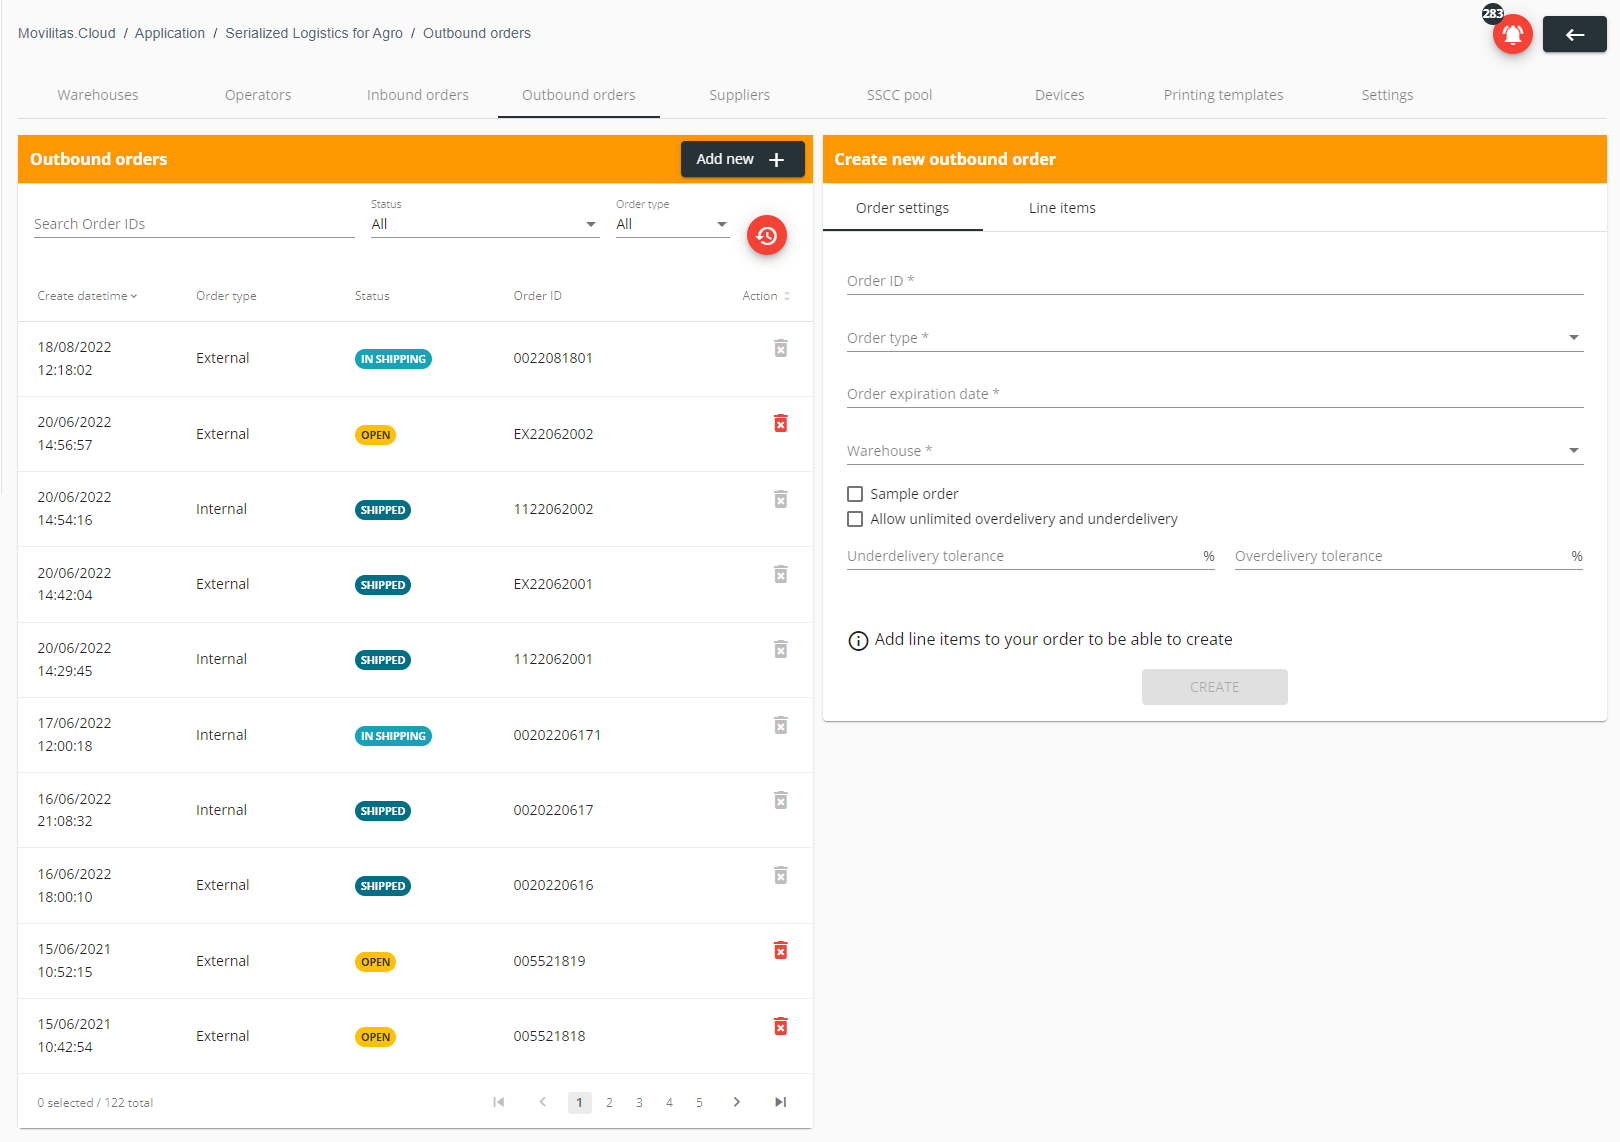Image resolution: width=1620 pixels, height=1142 pixels.
Task: Click trash icon for order 00202206171
Action: (x=781, y=725)
